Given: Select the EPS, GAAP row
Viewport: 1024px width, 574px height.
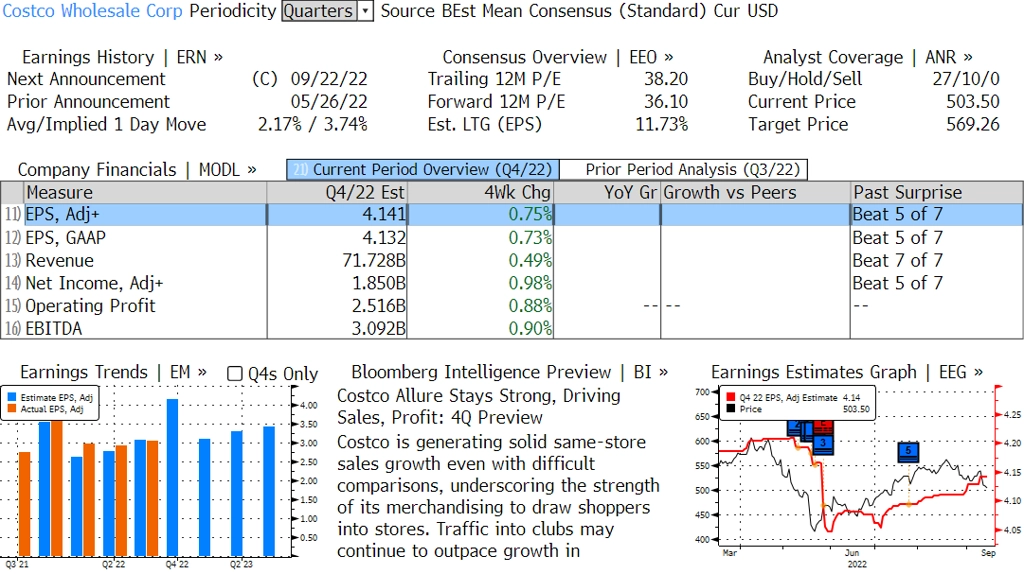Looking at the screenshot, I should pos(512,238).
